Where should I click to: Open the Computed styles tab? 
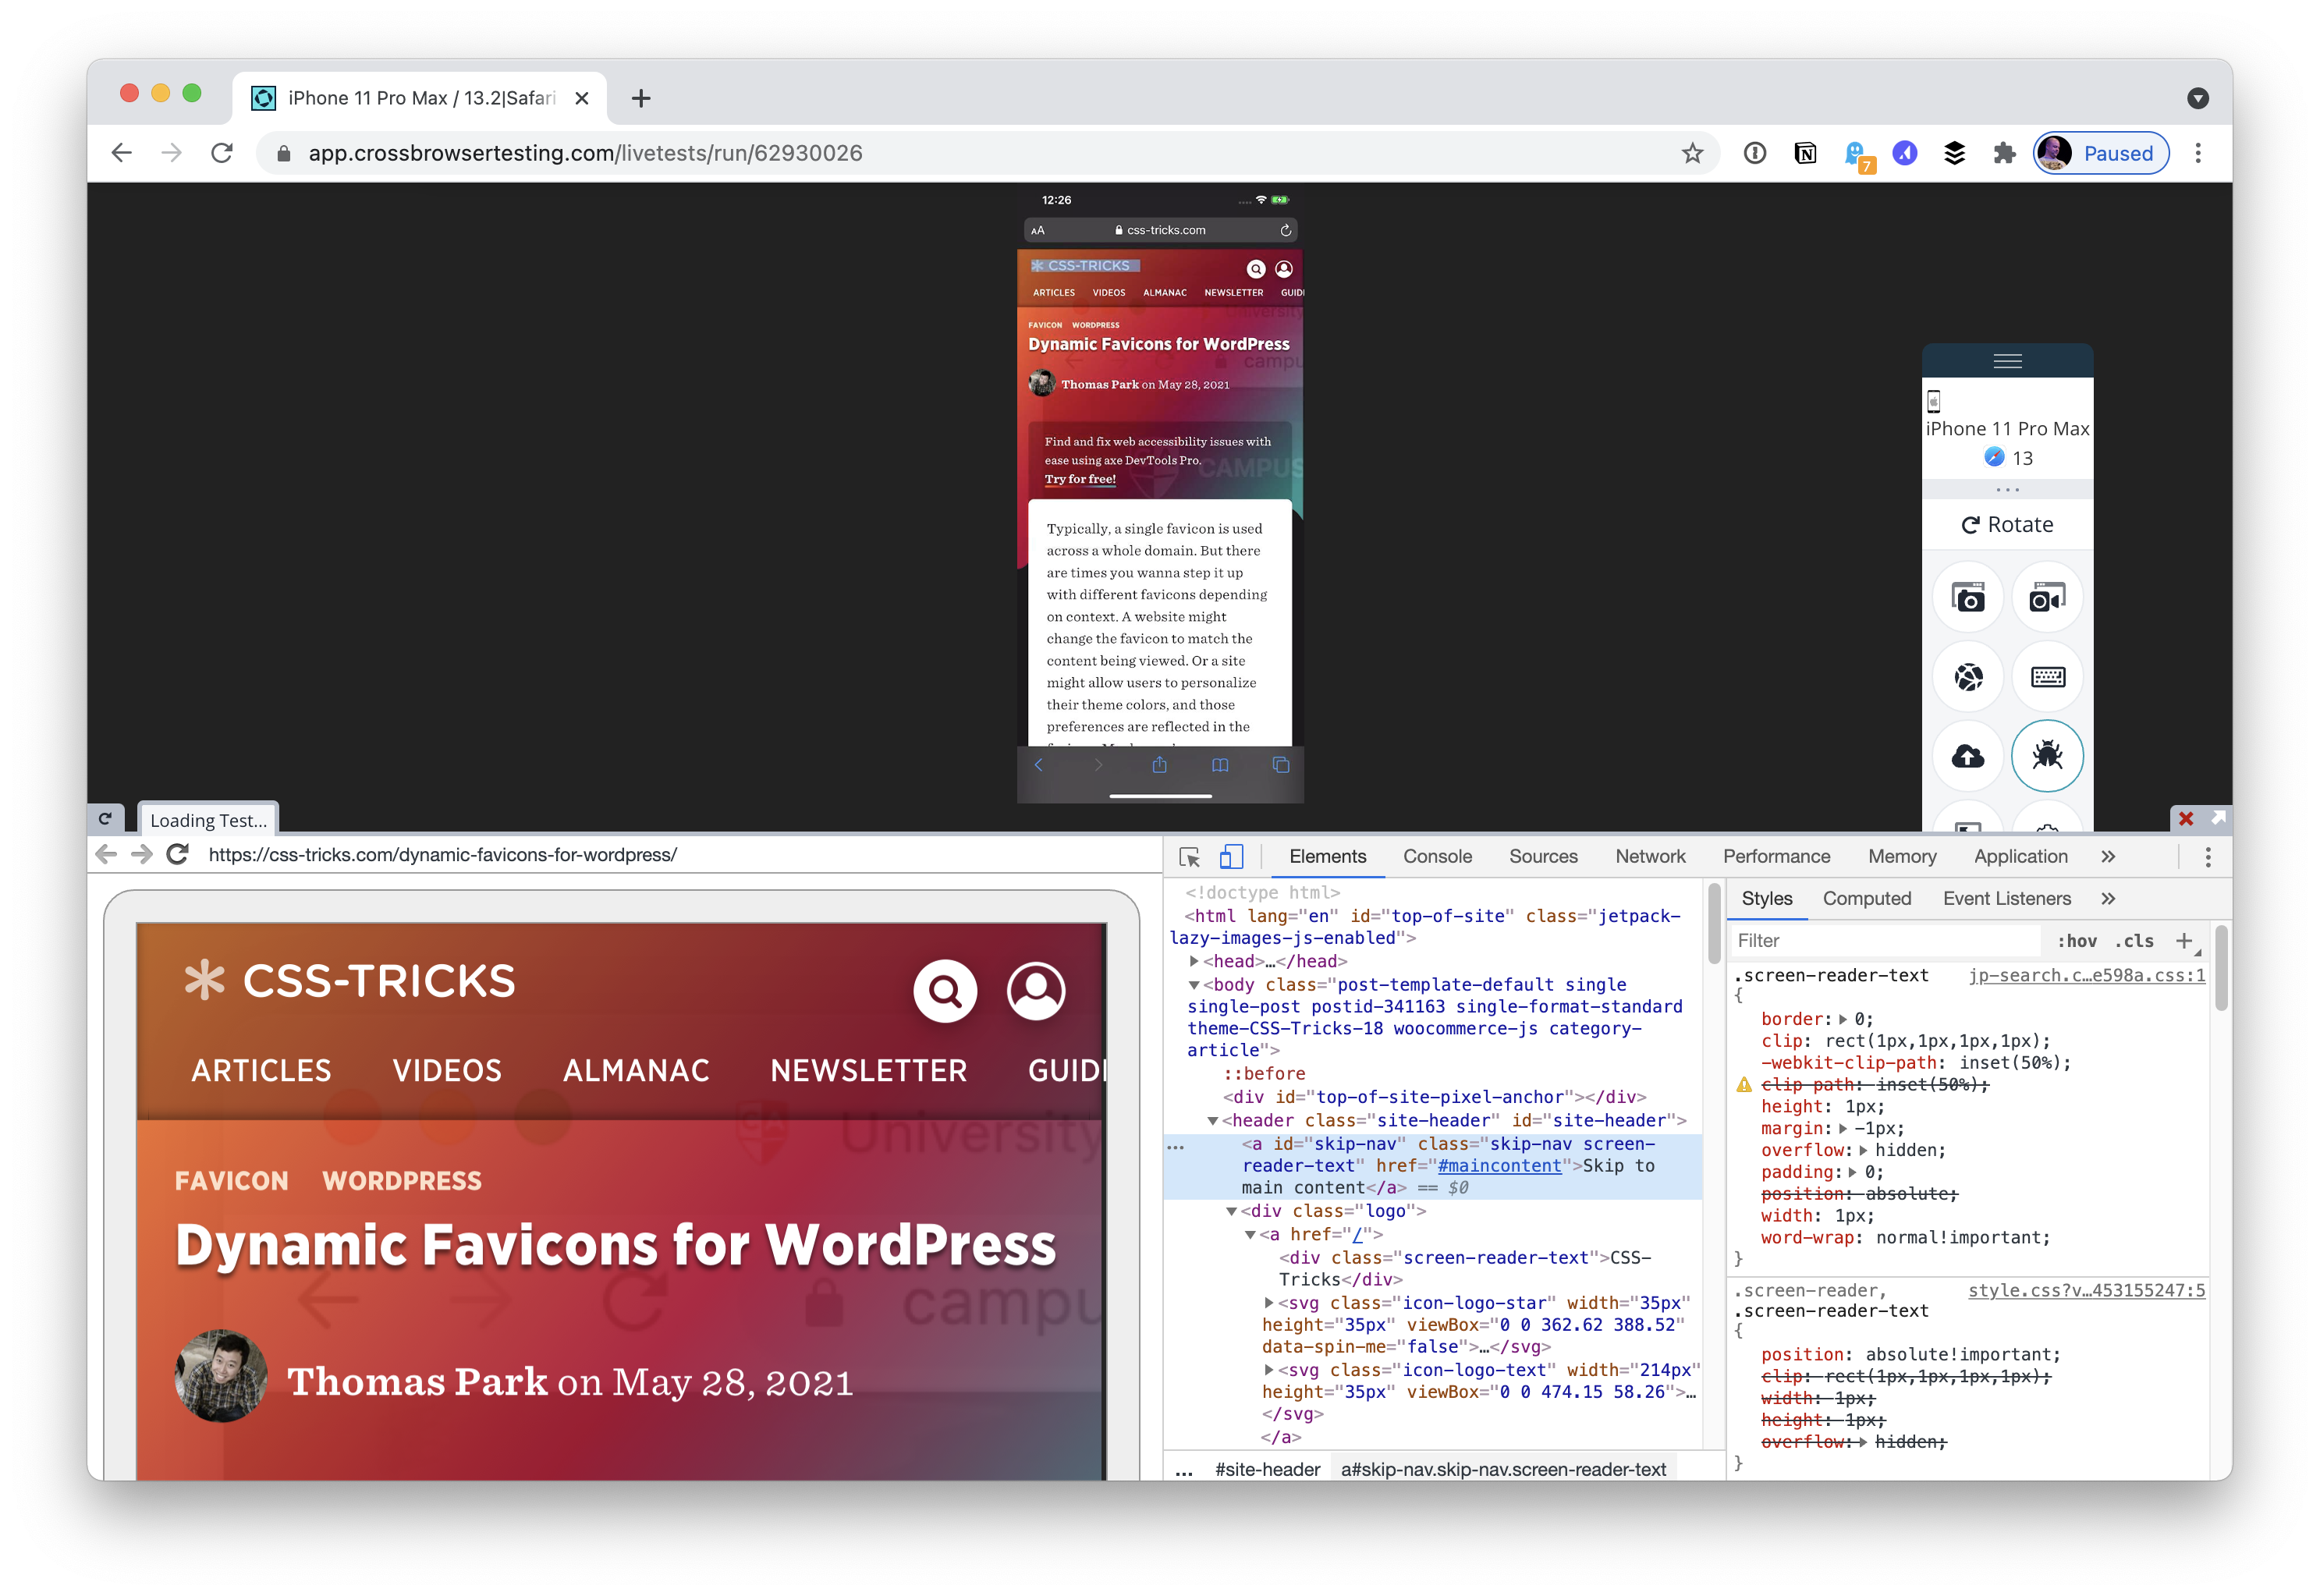click(1866, 899)
